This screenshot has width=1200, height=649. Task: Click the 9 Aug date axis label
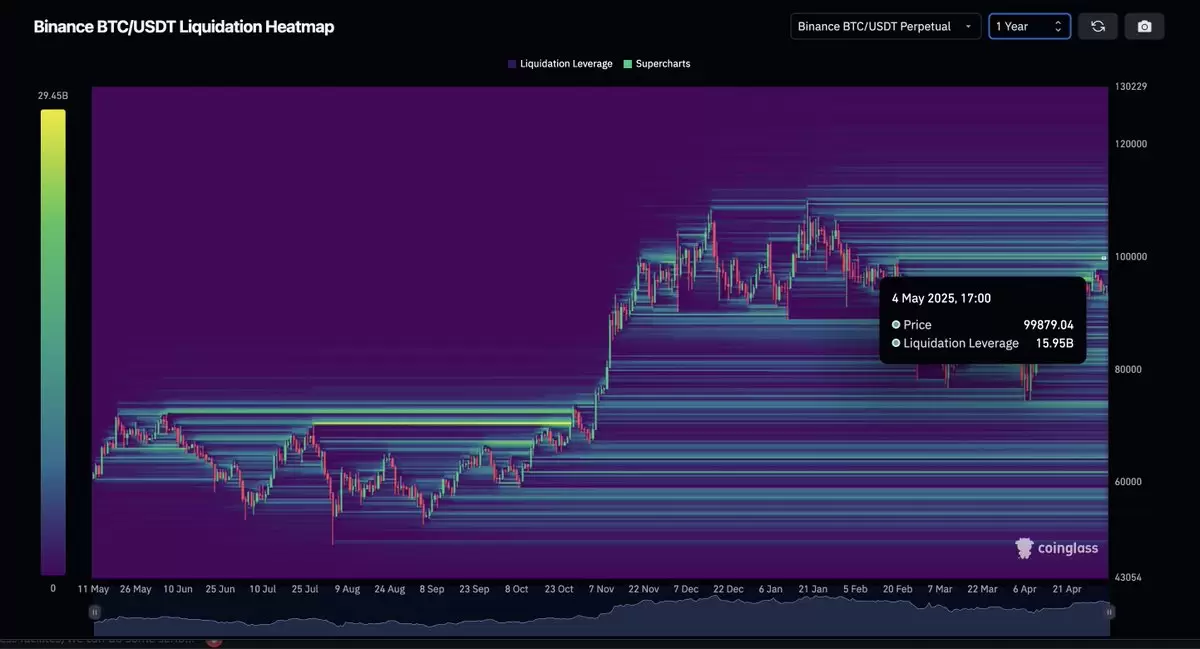tap(346, 590)
